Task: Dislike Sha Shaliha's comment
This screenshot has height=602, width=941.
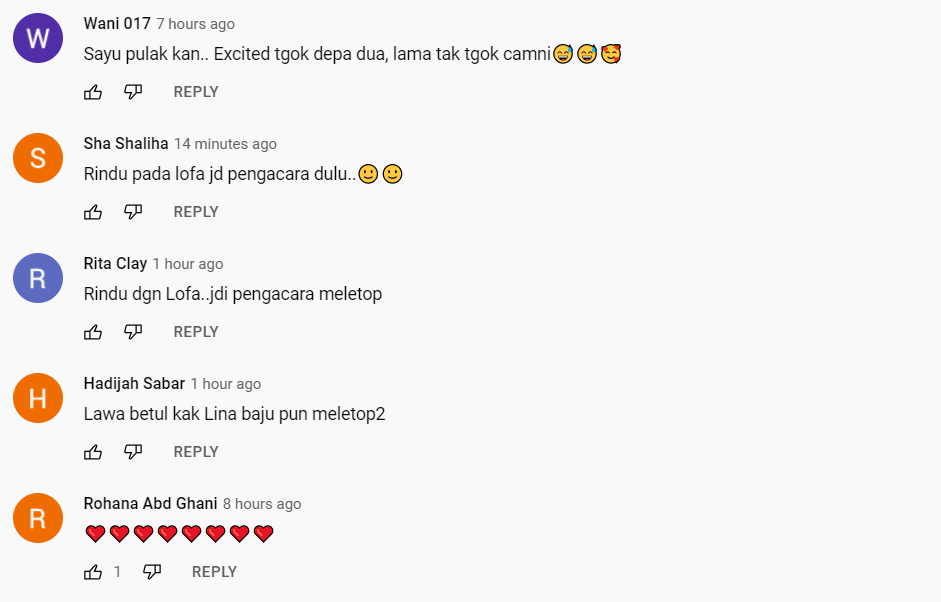Action: [x=133, y=212]
